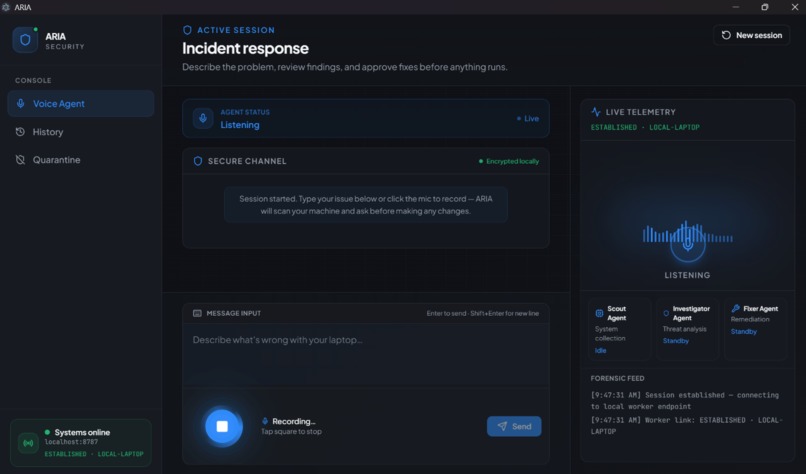Click the Tap square to stop hint
The height and width of the screenshot is (474, 806).
[291, 431]
